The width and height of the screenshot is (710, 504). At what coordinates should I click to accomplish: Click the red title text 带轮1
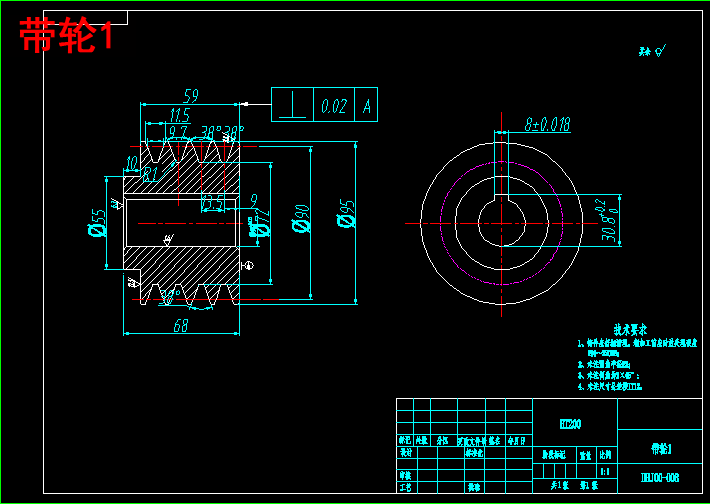[66, 36]
